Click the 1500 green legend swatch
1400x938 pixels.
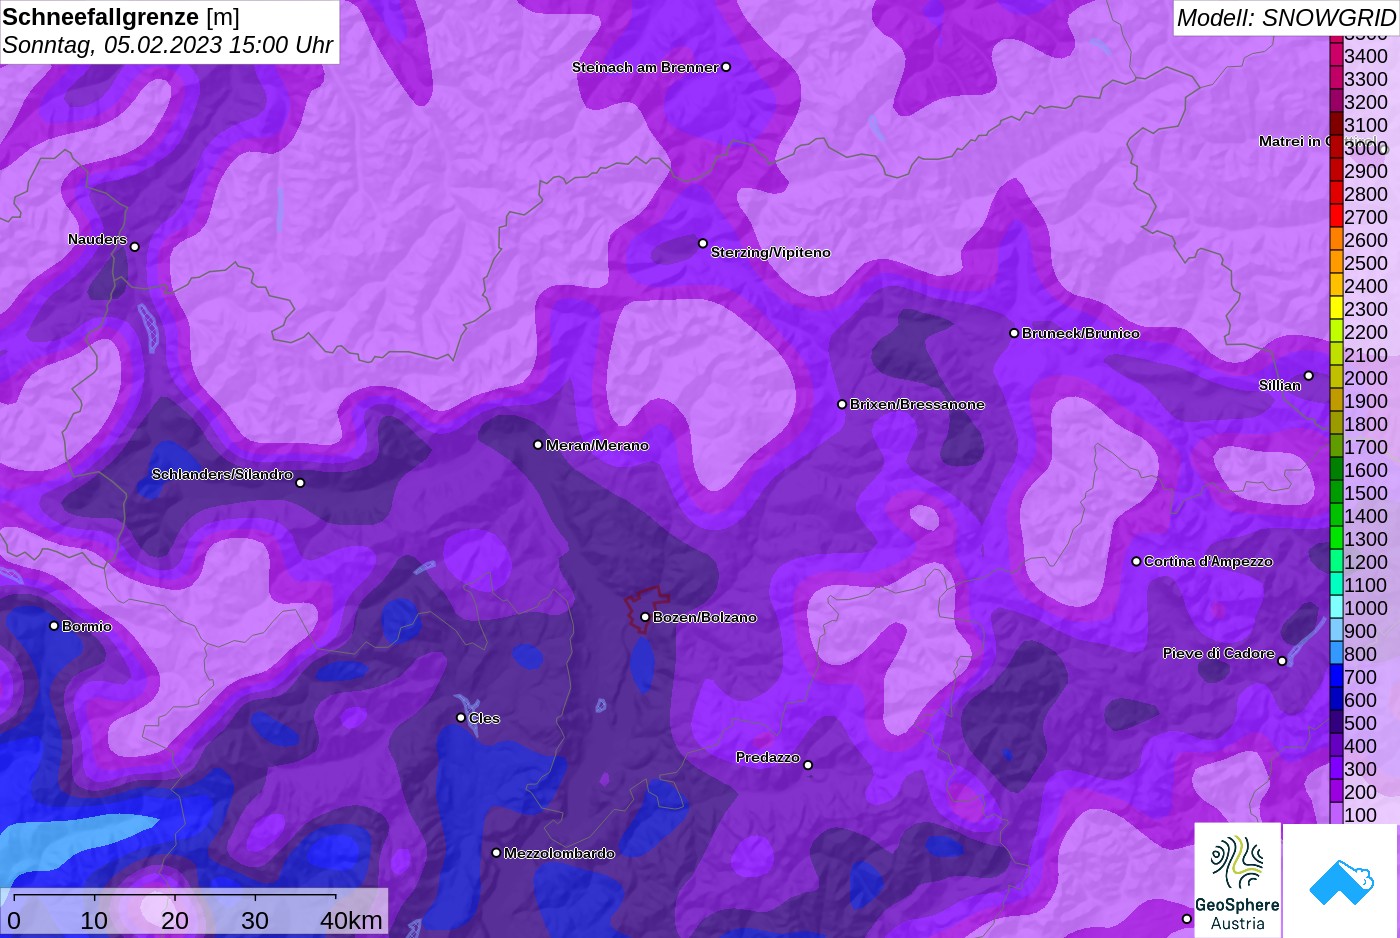(x=1336, y=493)
